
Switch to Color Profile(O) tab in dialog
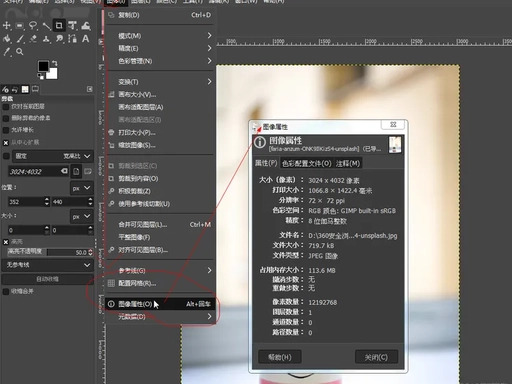tap(306, 163)
